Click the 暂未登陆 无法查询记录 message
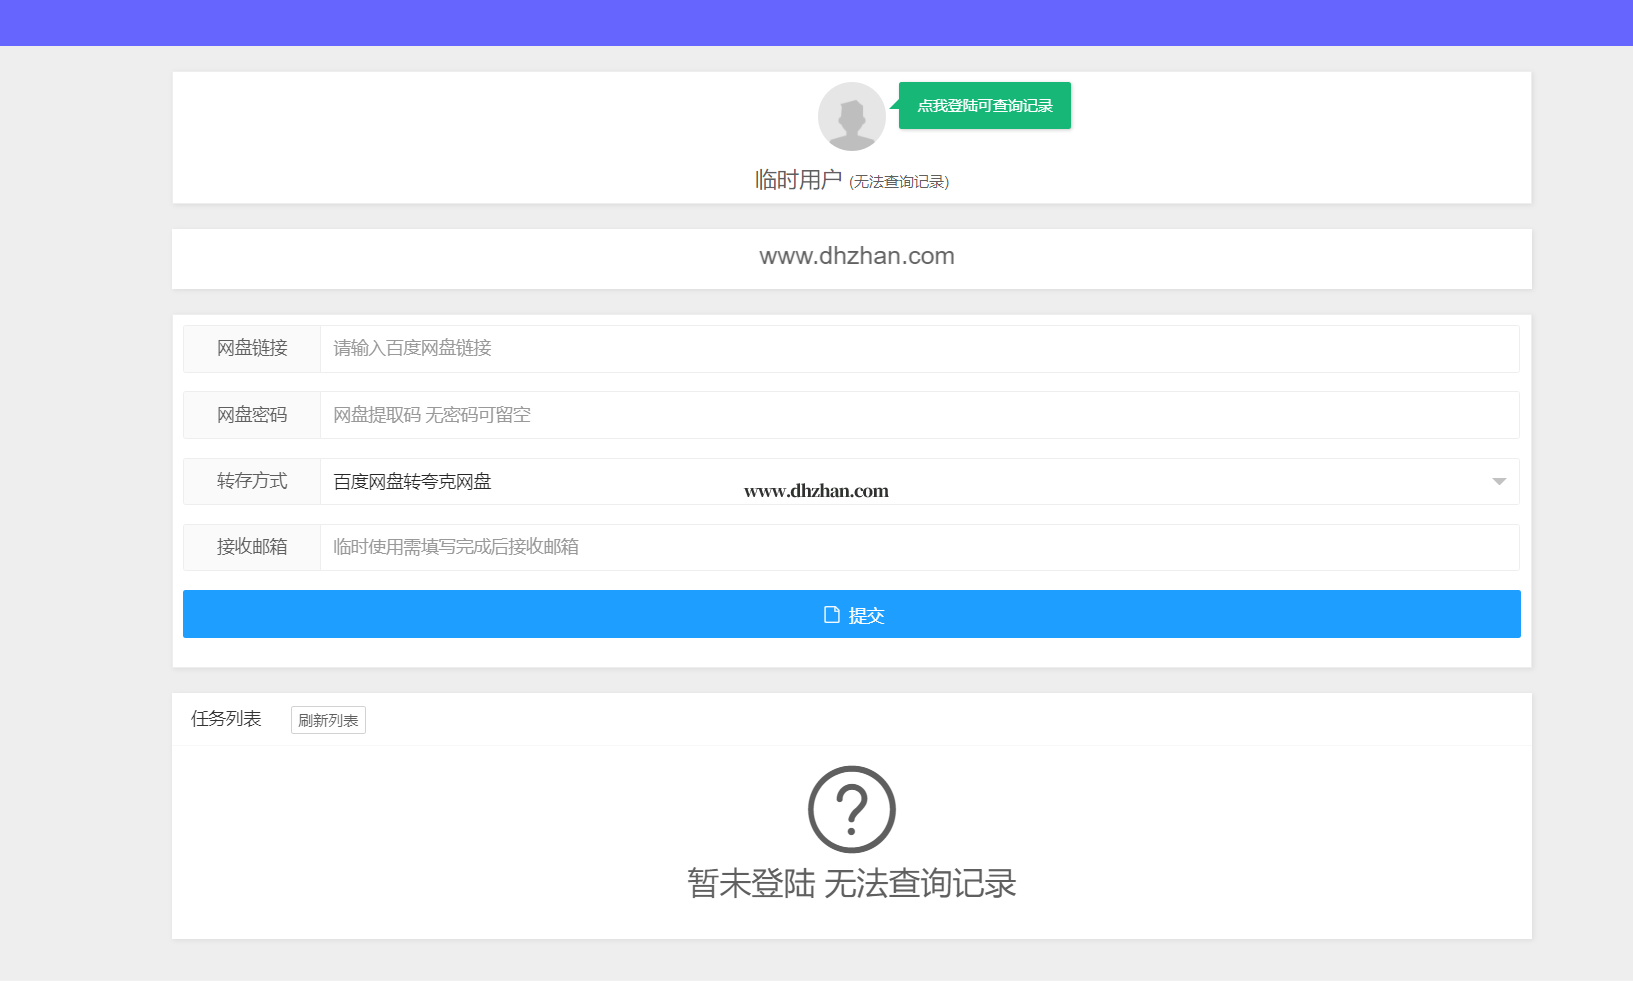This screenshot has width=1633, height=981. point(851,884)
